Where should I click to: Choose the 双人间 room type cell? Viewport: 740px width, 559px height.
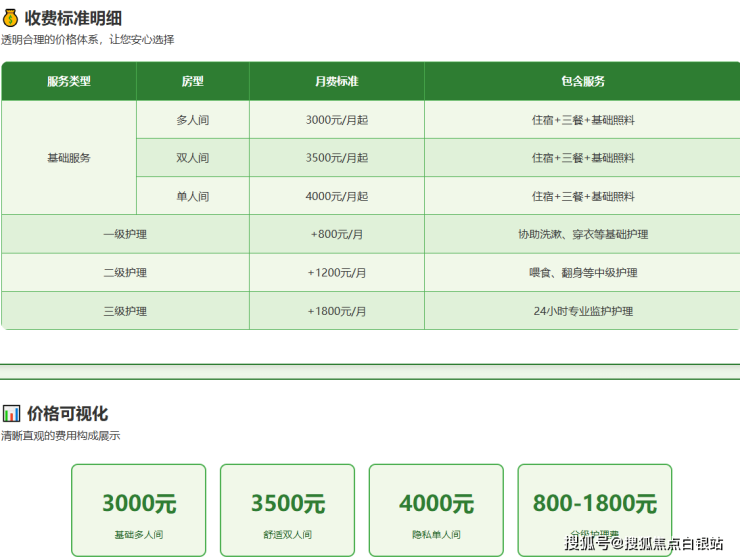pyautogui.click(x=193, y=158)
